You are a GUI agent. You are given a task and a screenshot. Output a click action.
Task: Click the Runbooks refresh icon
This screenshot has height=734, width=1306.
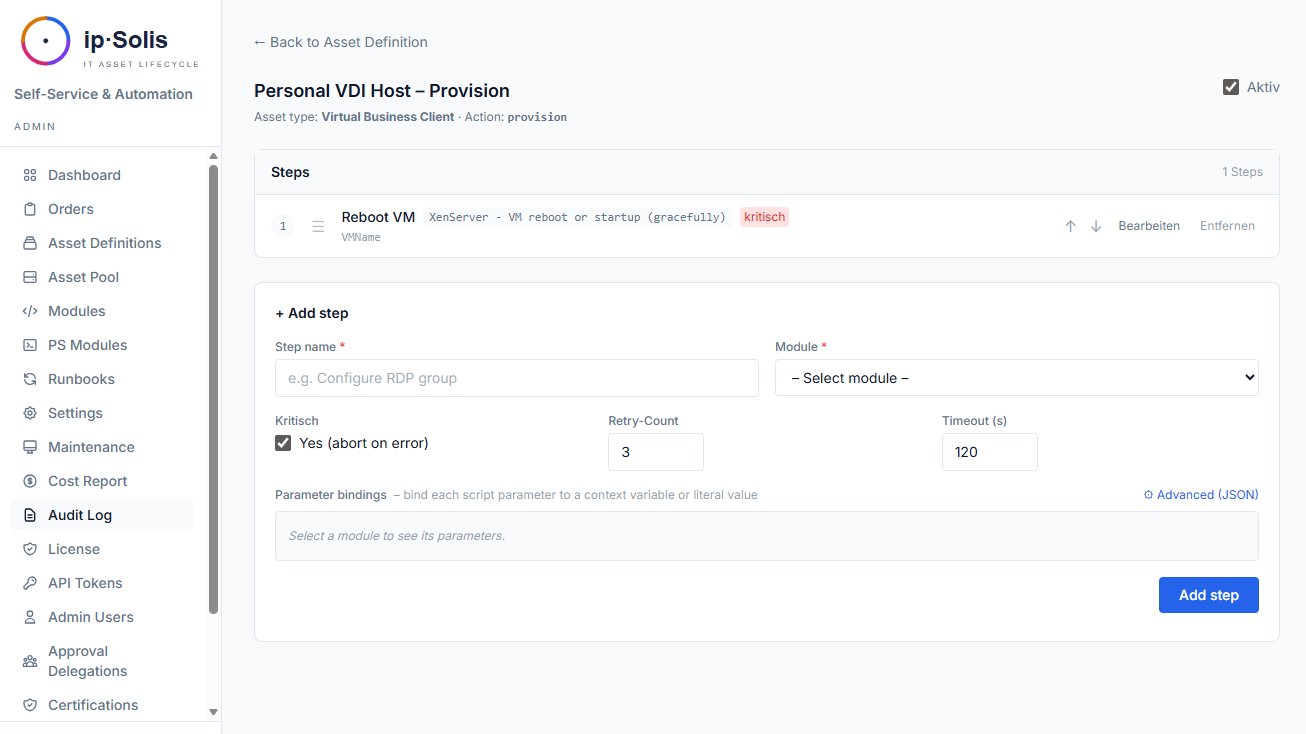(x=30, y=379)
